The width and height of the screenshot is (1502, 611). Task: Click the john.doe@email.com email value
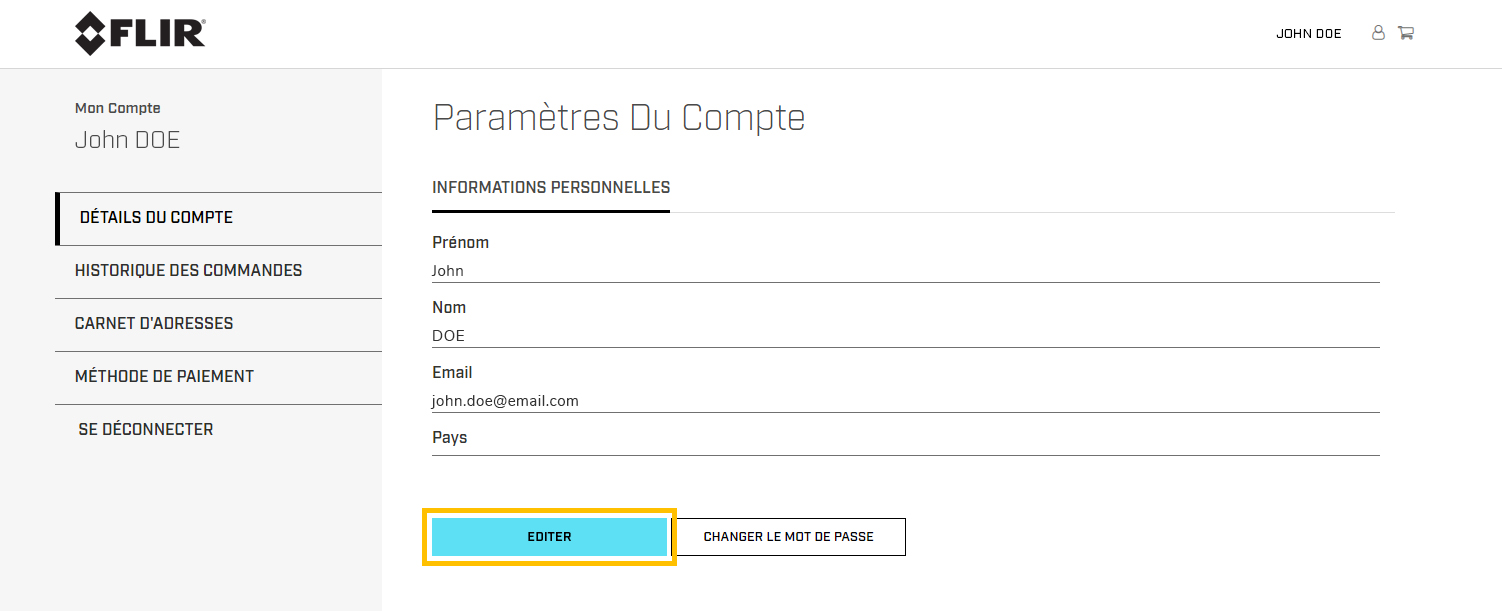(x=505, y=401)
